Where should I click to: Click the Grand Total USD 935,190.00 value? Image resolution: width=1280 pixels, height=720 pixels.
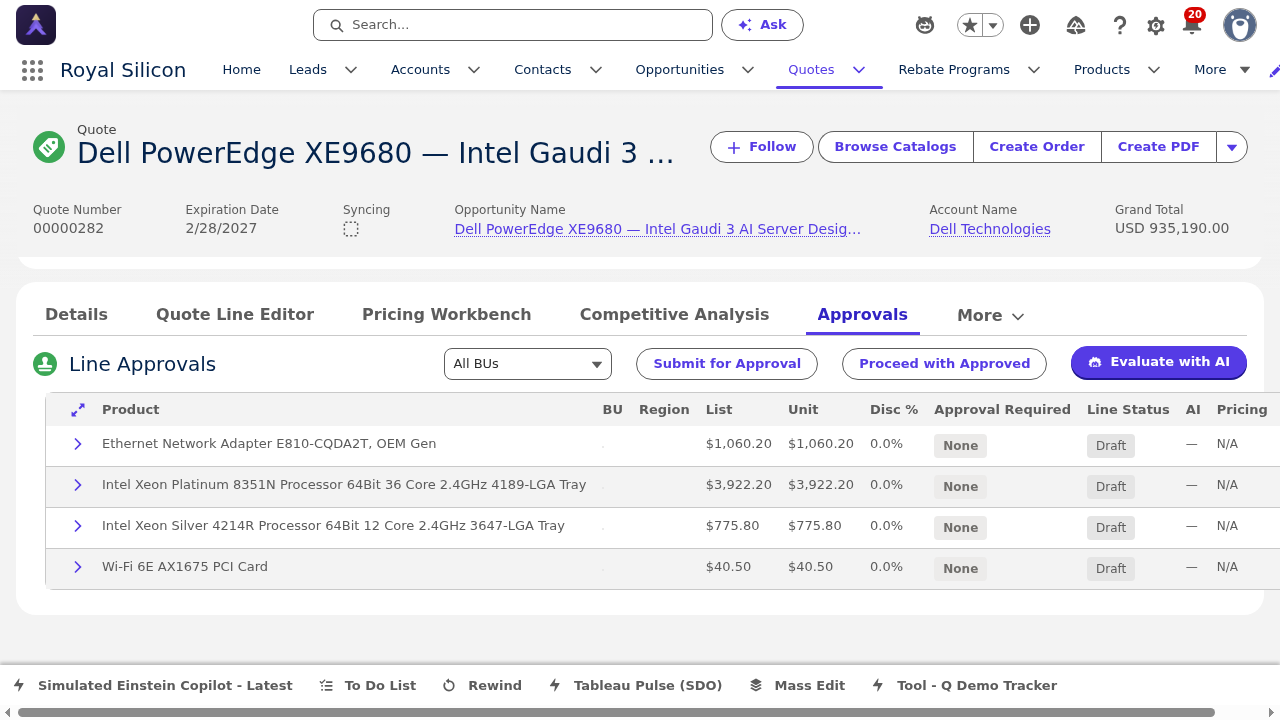click(x=1172, y=229)
